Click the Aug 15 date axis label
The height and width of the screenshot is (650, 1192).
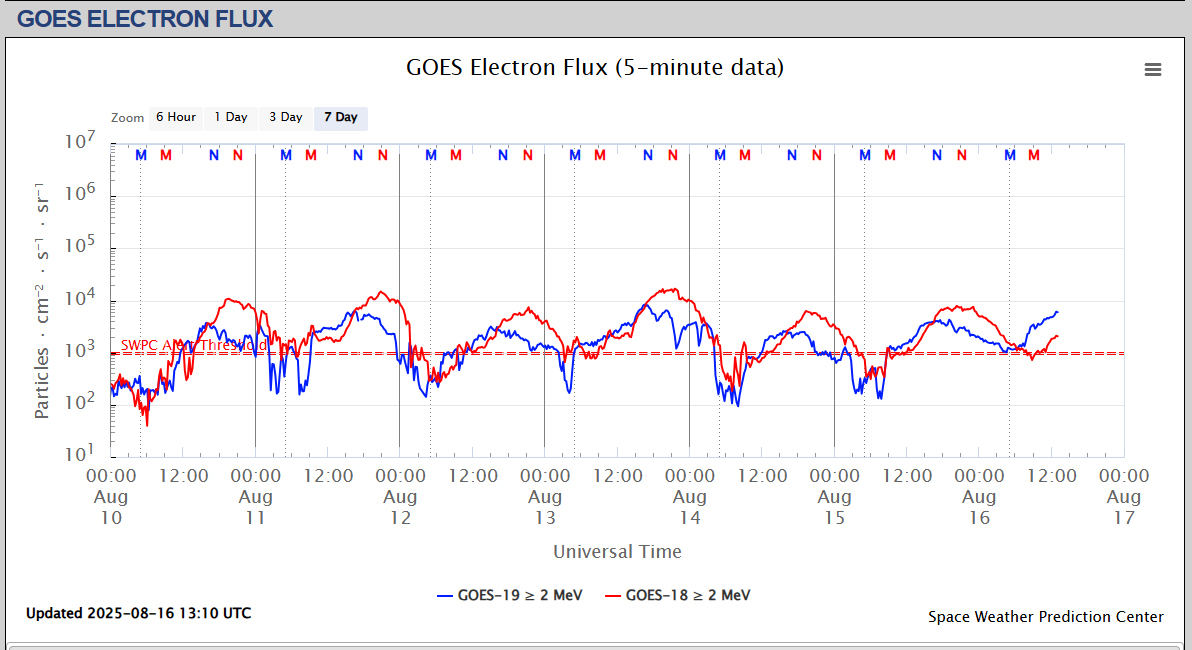coord(835,497)
